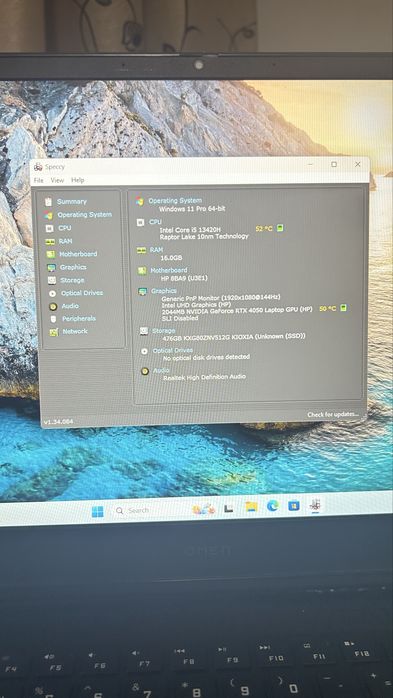Click the CPU temperature indicator icon
393x698 pixels.
point(280,228)
